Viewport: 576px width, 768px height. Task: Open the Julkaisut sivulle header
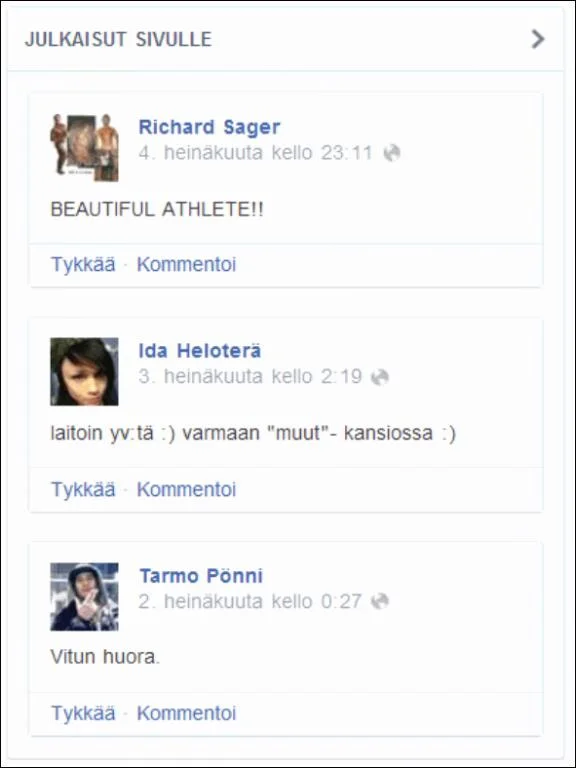[118, 39]
